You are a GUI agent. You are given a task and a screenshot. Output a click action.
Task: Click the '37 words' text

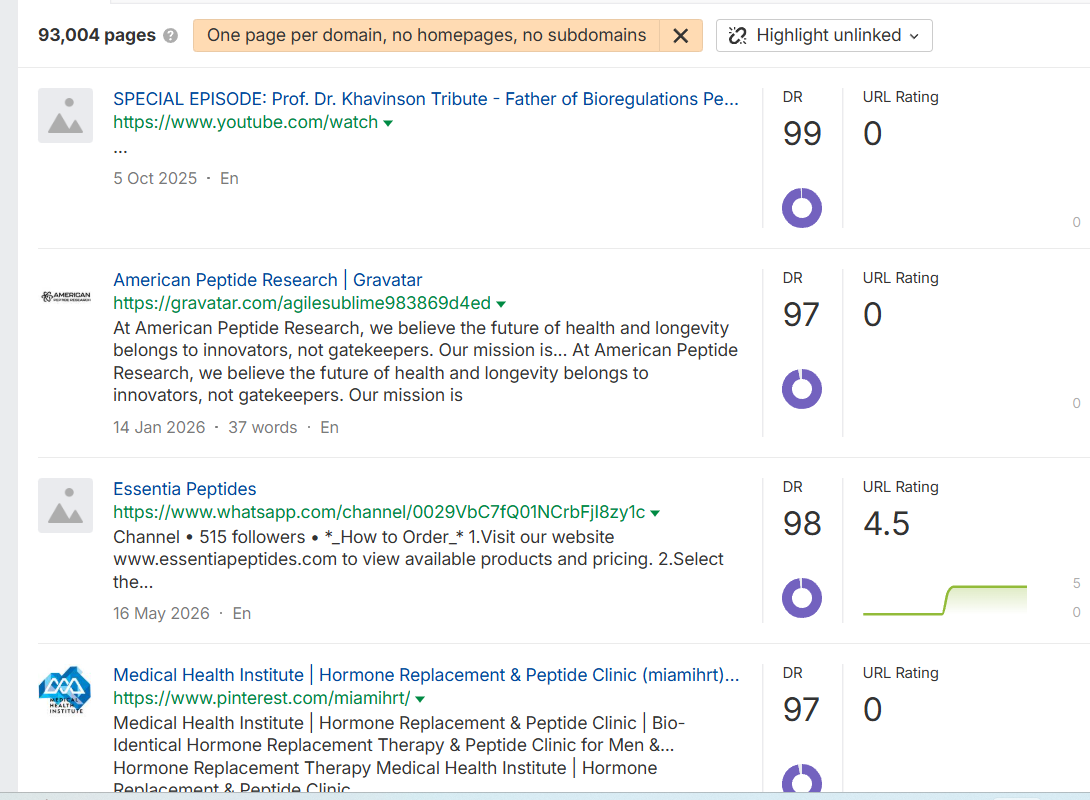point(263,427)
